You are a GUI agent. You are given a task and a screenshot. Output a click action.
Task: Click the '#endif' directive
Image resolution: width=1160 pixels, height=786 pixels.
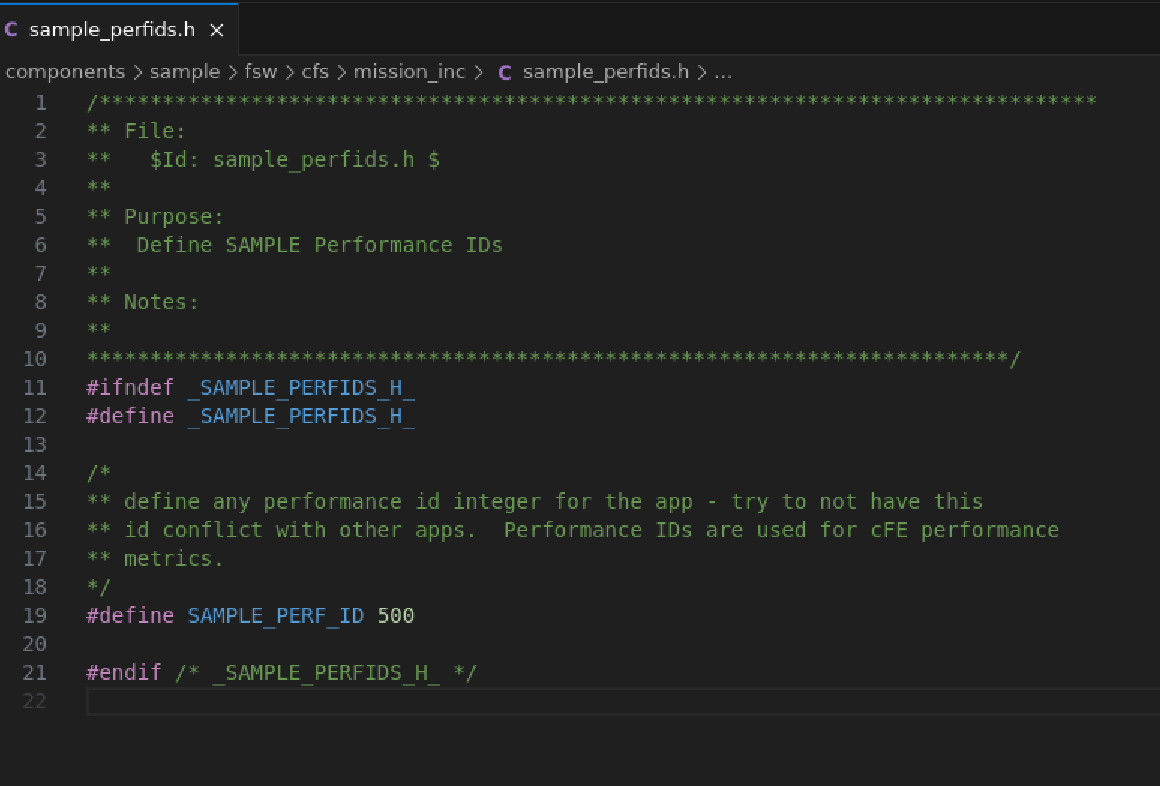coord(124,672)
